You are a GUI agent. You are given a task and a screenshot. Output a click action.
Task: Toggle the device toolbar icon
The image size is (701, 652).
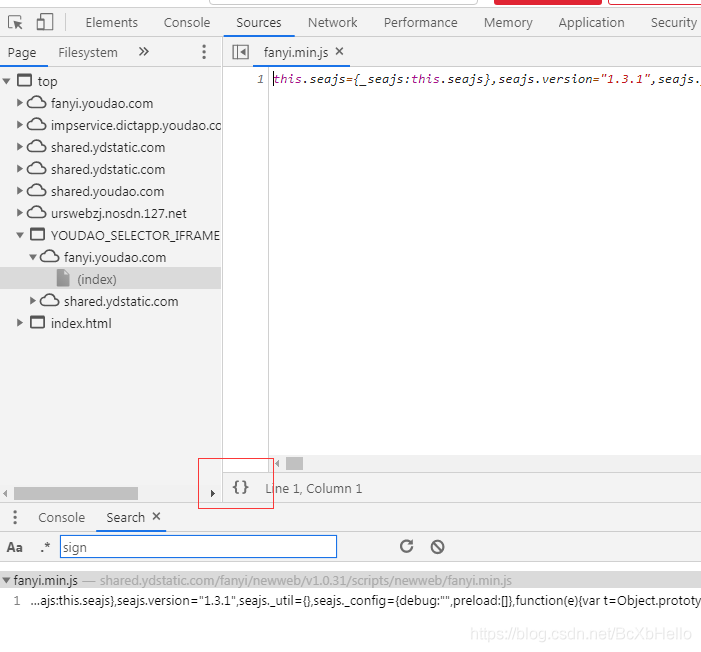click(x=45, y=22)
